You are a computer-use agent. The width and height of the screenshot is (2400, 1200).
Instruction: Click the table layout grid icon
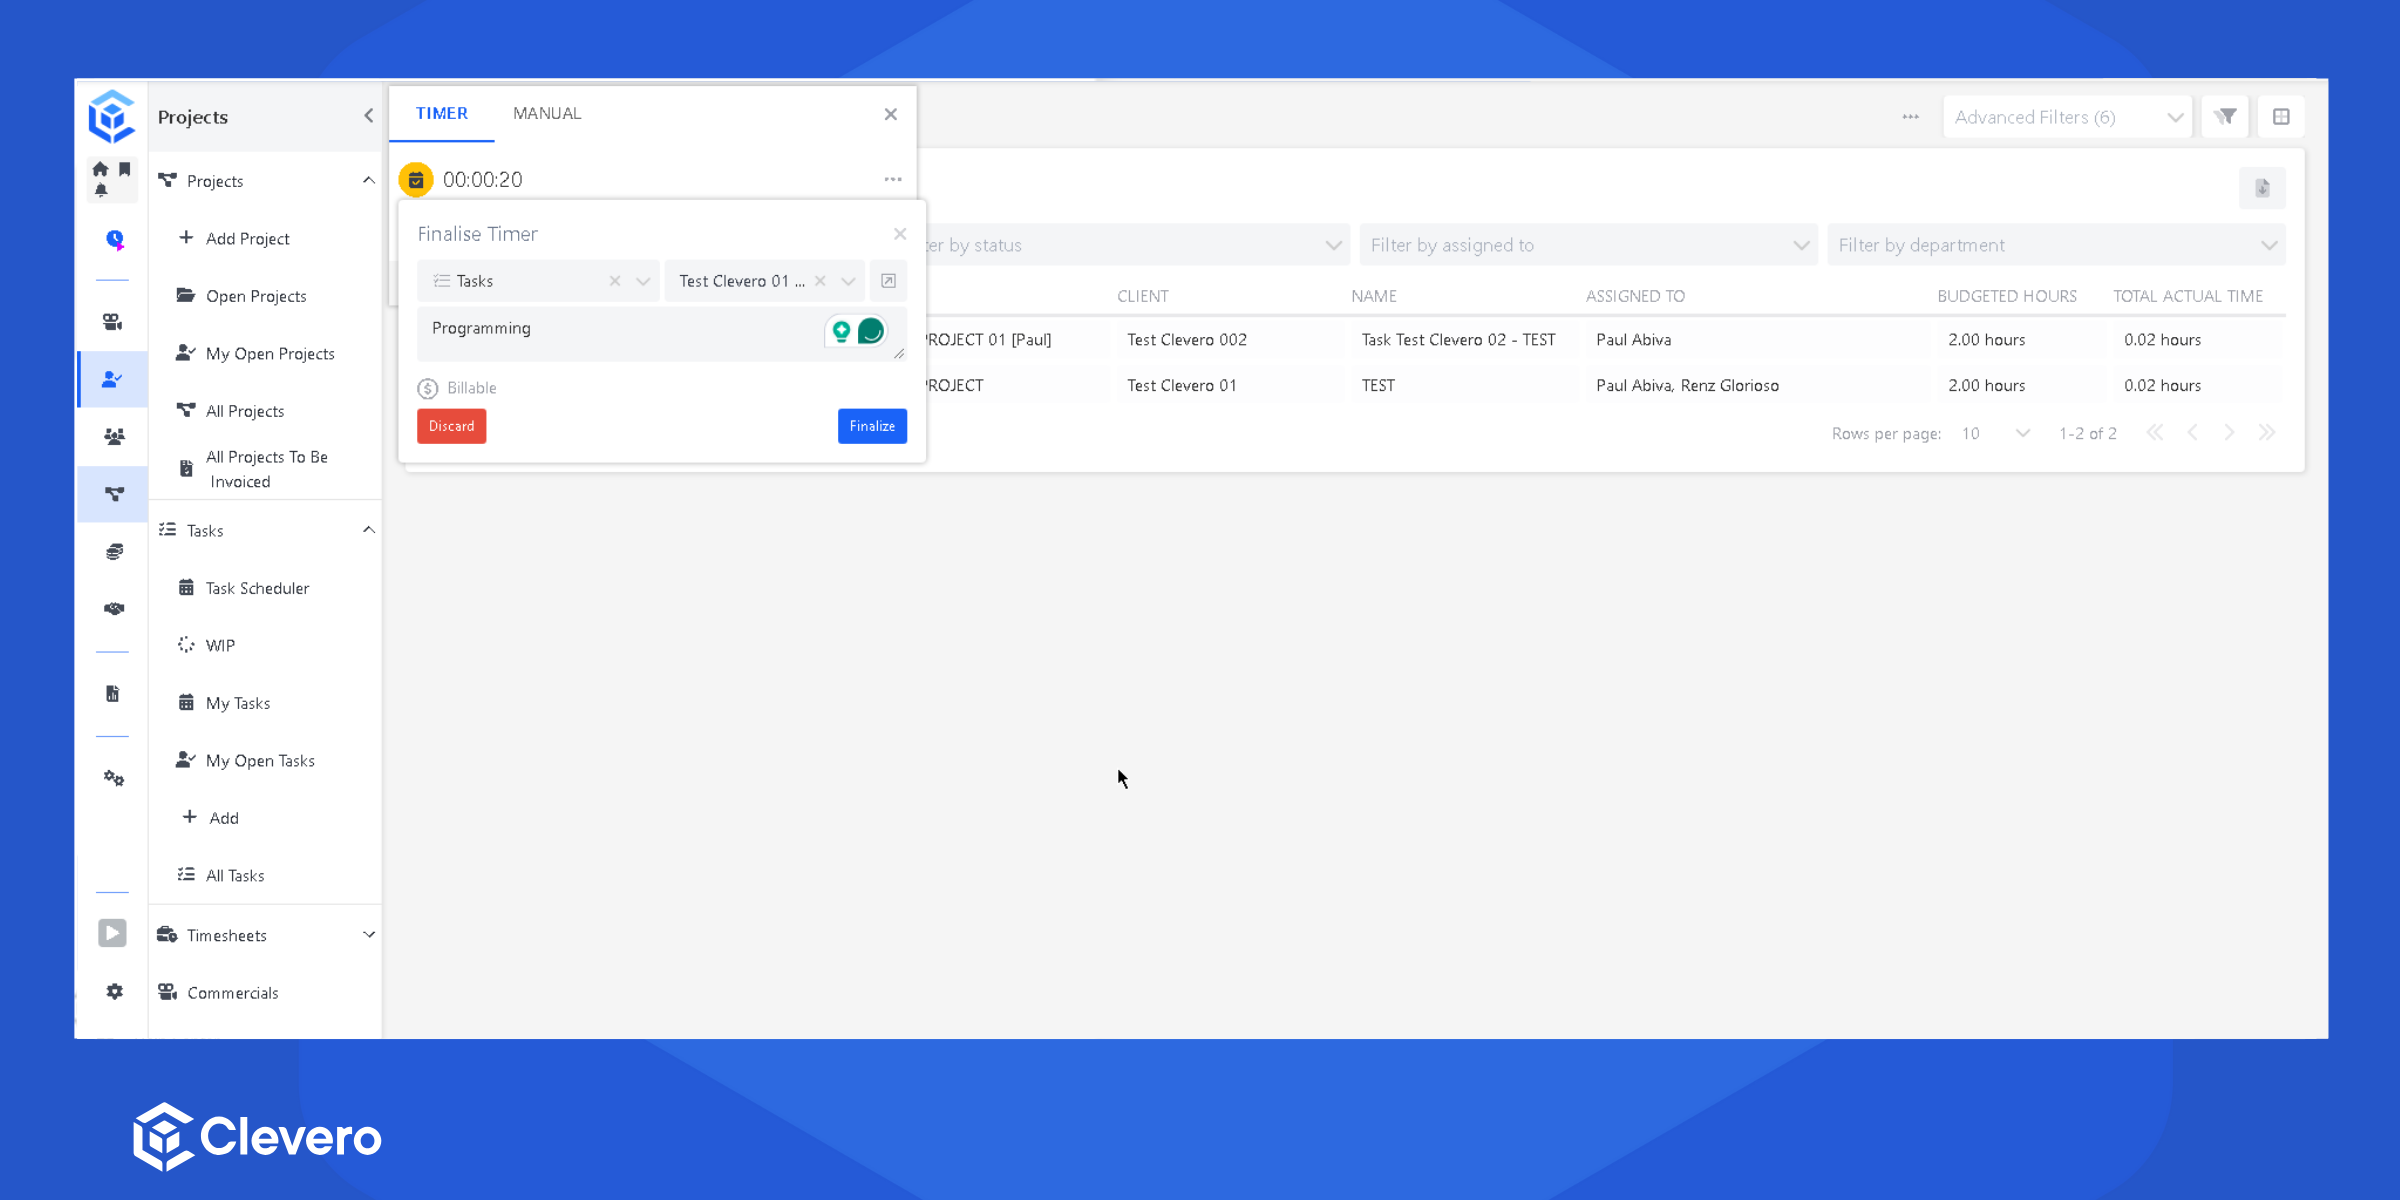(x=2281, y=117)
